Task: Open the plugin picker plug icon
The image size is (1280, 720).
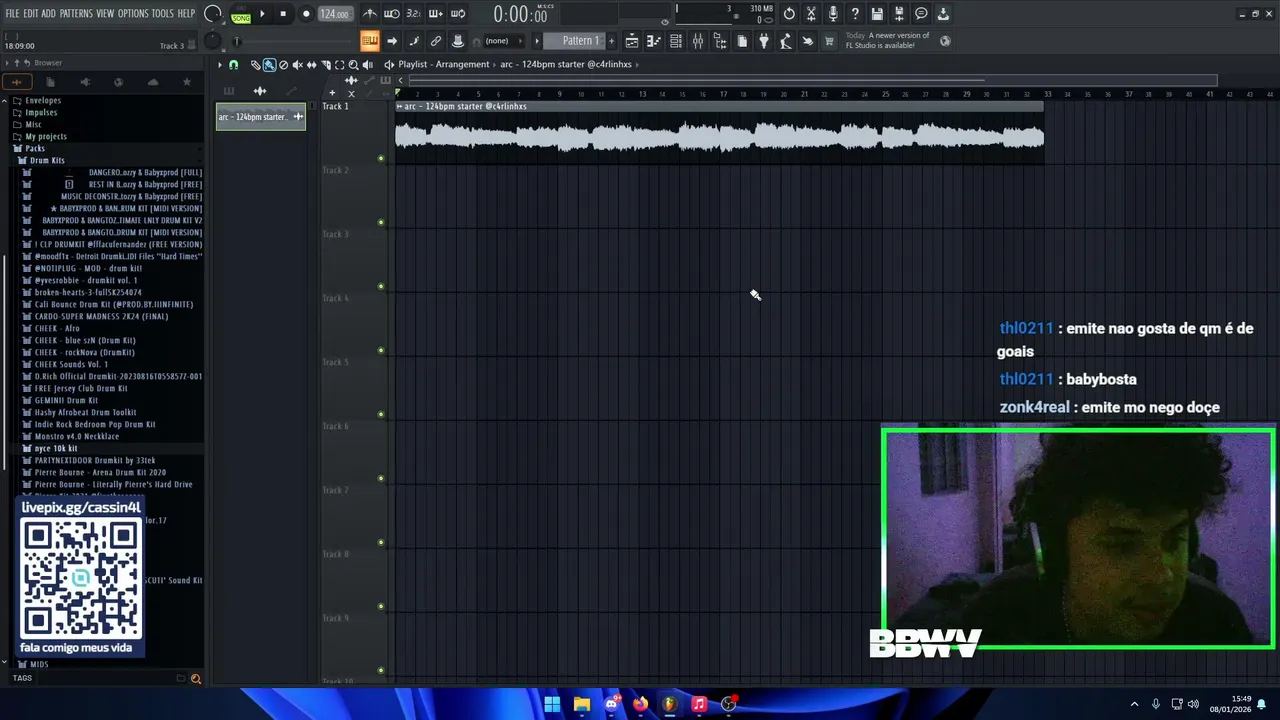Action: coord(764,41)
